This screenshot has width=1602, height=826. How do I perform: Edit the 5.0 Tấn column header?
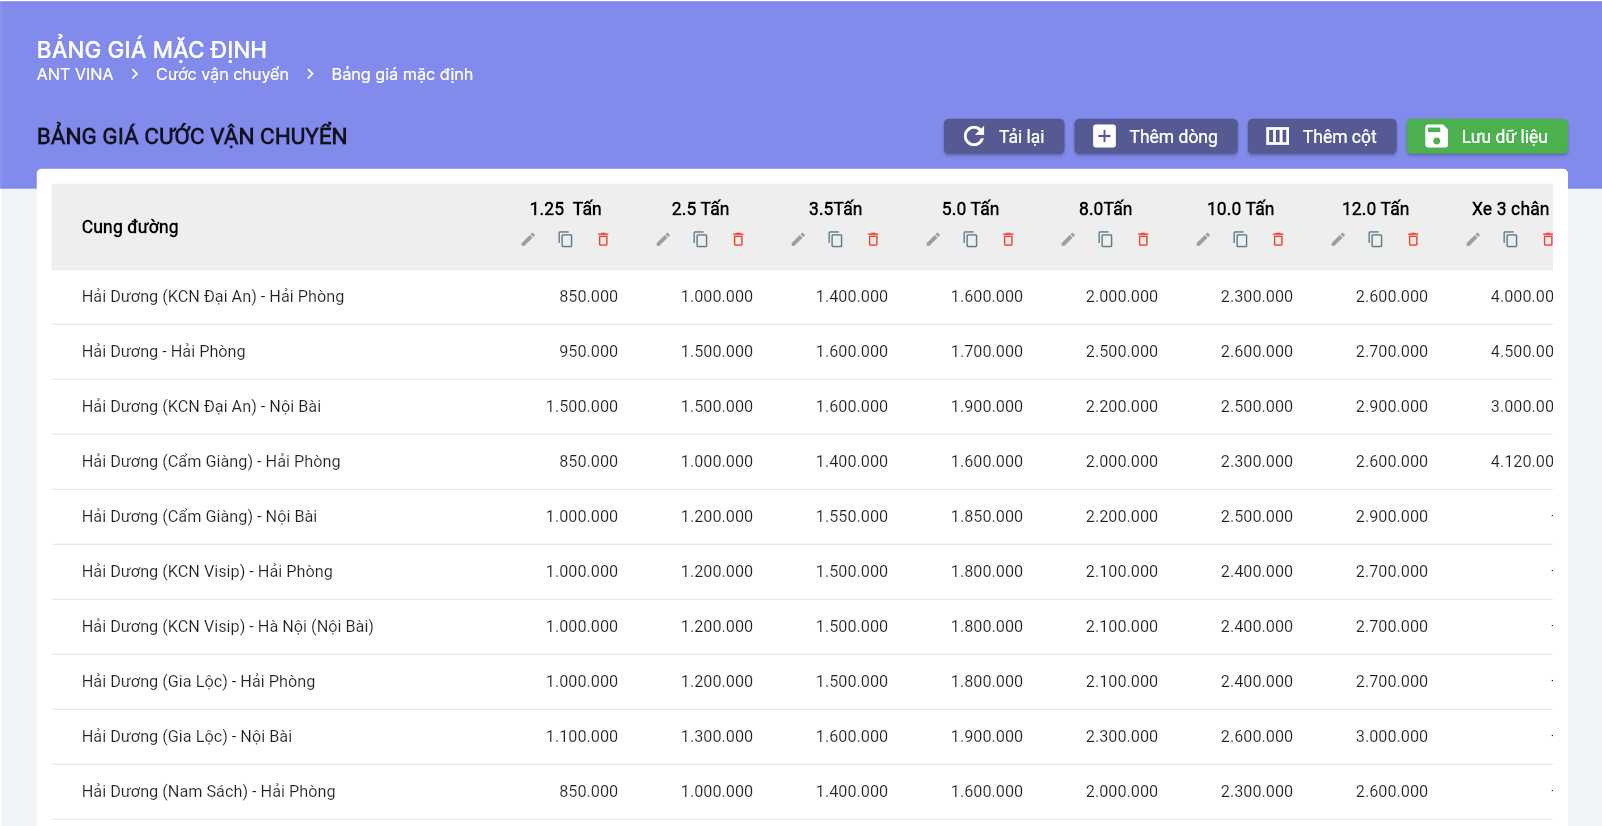[x=933, y=240]
